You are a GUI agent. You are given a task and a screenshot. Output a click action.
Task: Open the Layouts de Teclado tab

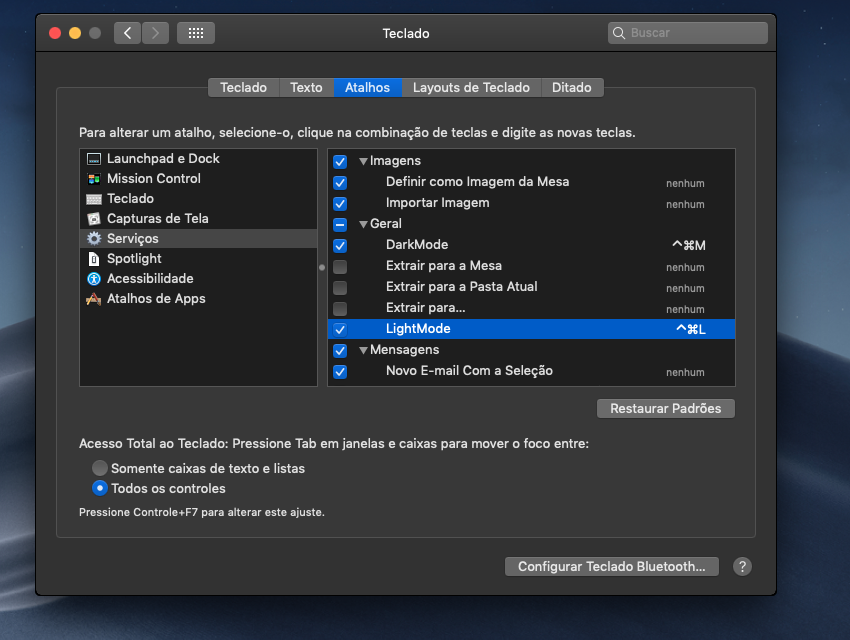[x=471, y=88]
